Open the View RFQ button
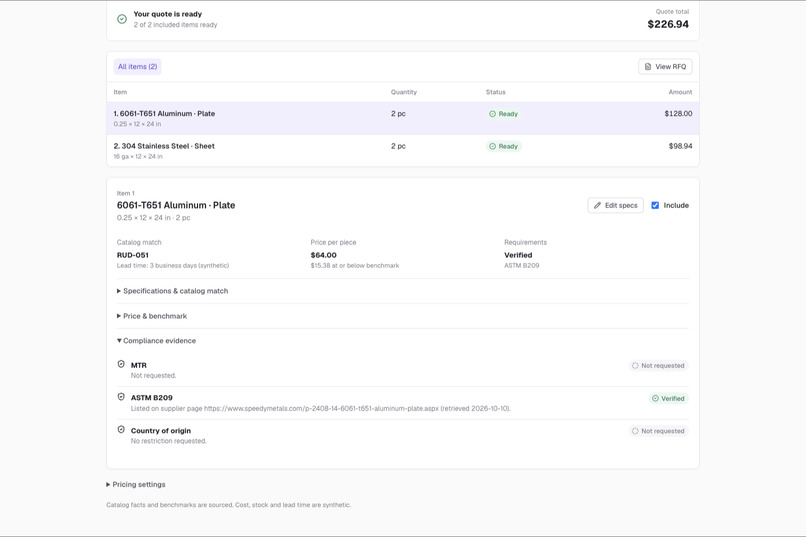The height and width of the screenshot is (537, 806). pos(665,67)
